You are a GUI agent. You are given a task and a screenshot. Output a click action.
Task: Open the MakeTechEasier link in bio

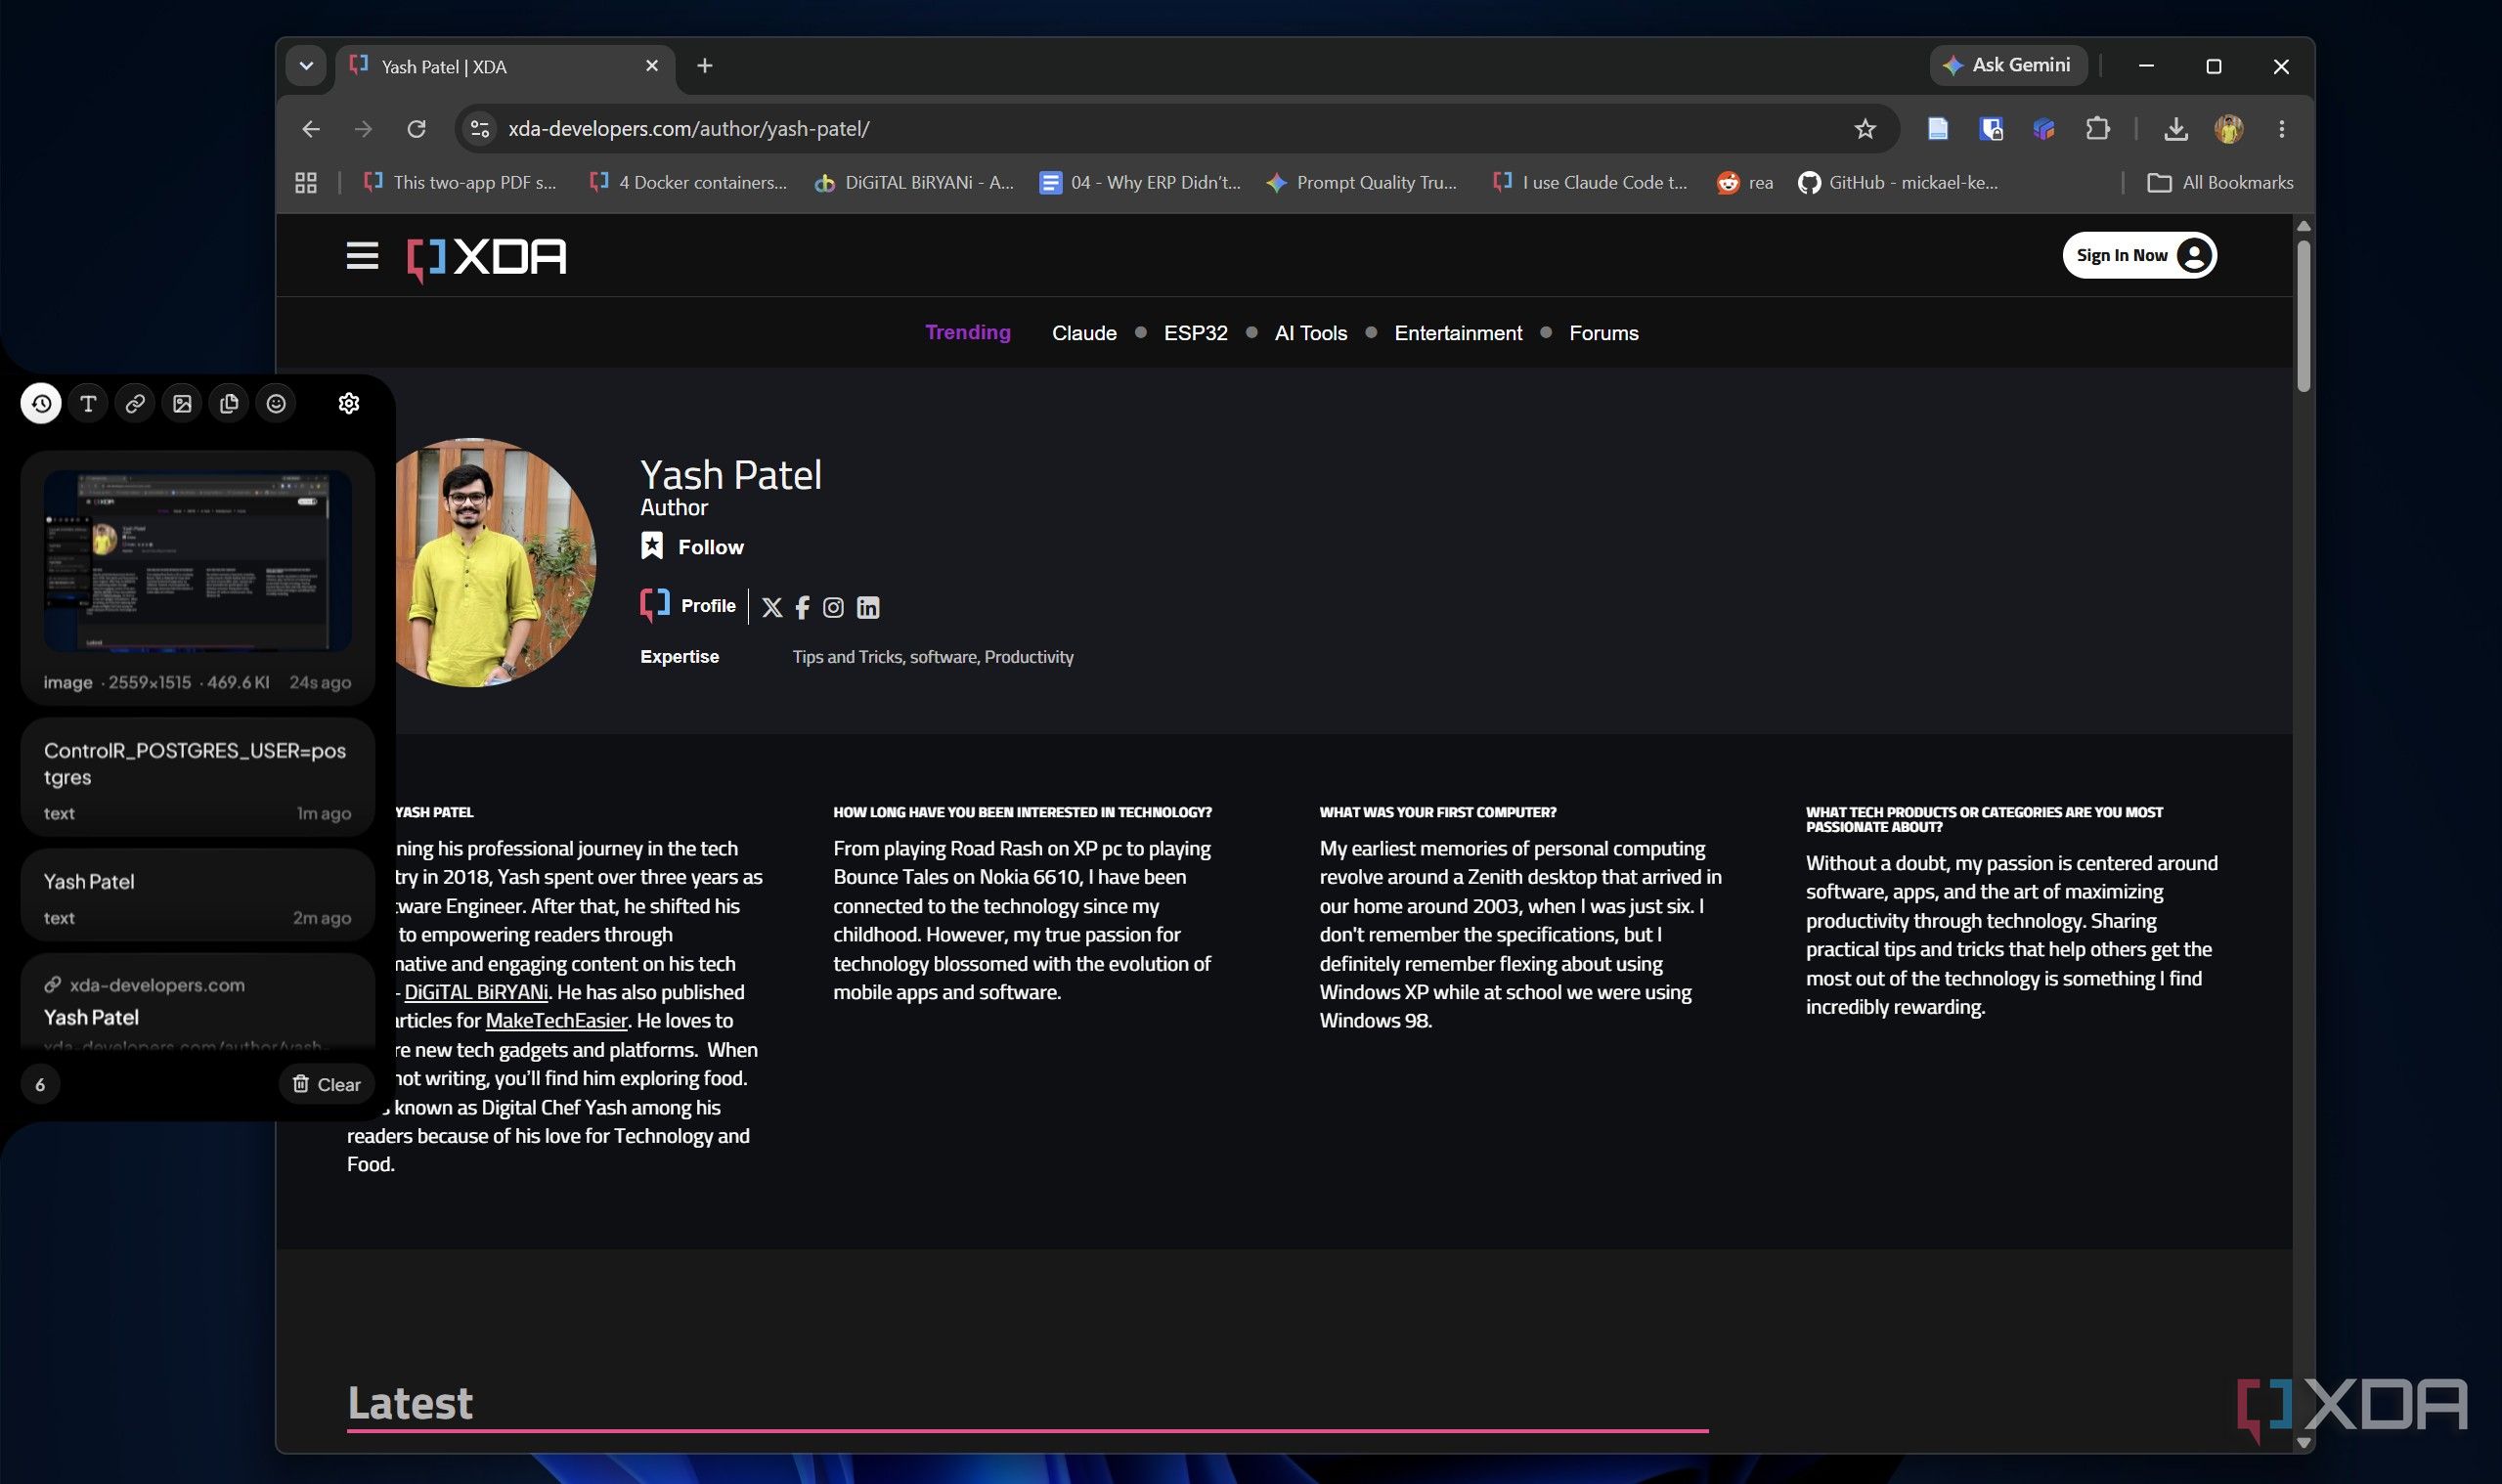[556, 1021]
